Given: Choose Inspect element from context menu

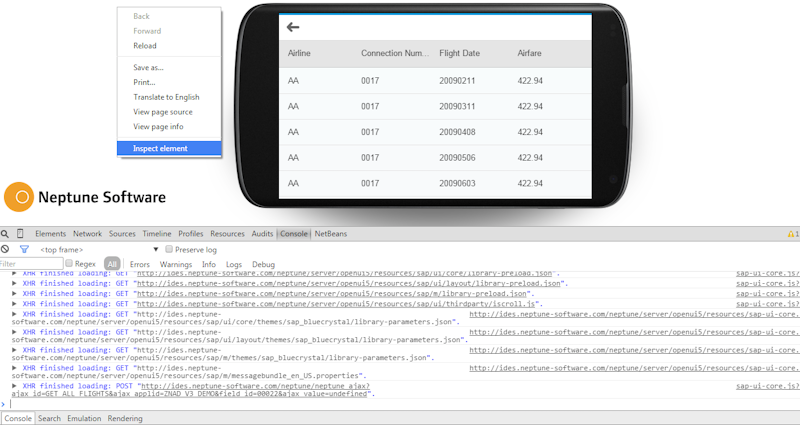Looking at the screenshot, I should click(169, 148).
